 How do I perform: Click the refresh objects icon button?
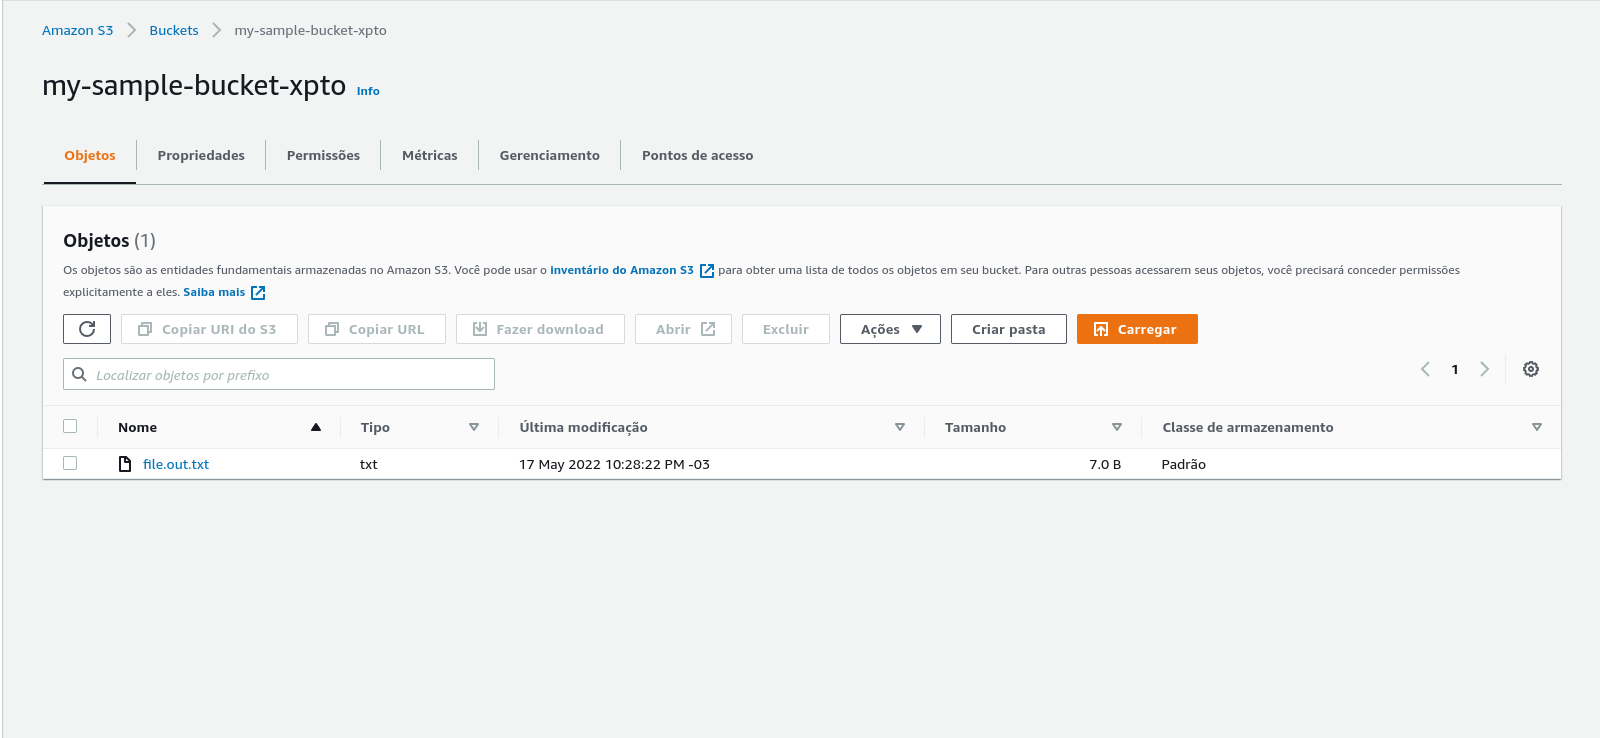tap(87, 329)
